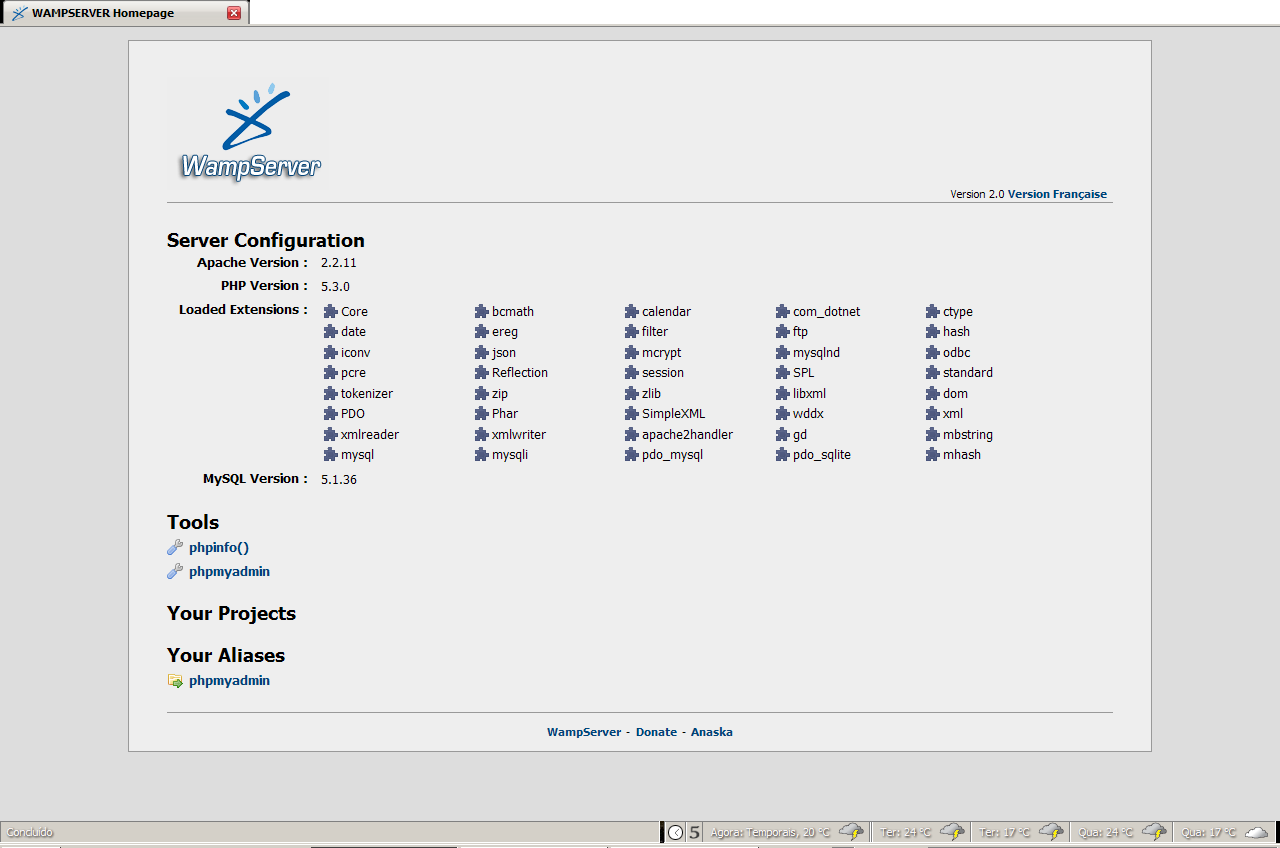Click the storm icon for Ter: 24 °C
Viewport: 1280px width, 848px height.
pos(951,832)
